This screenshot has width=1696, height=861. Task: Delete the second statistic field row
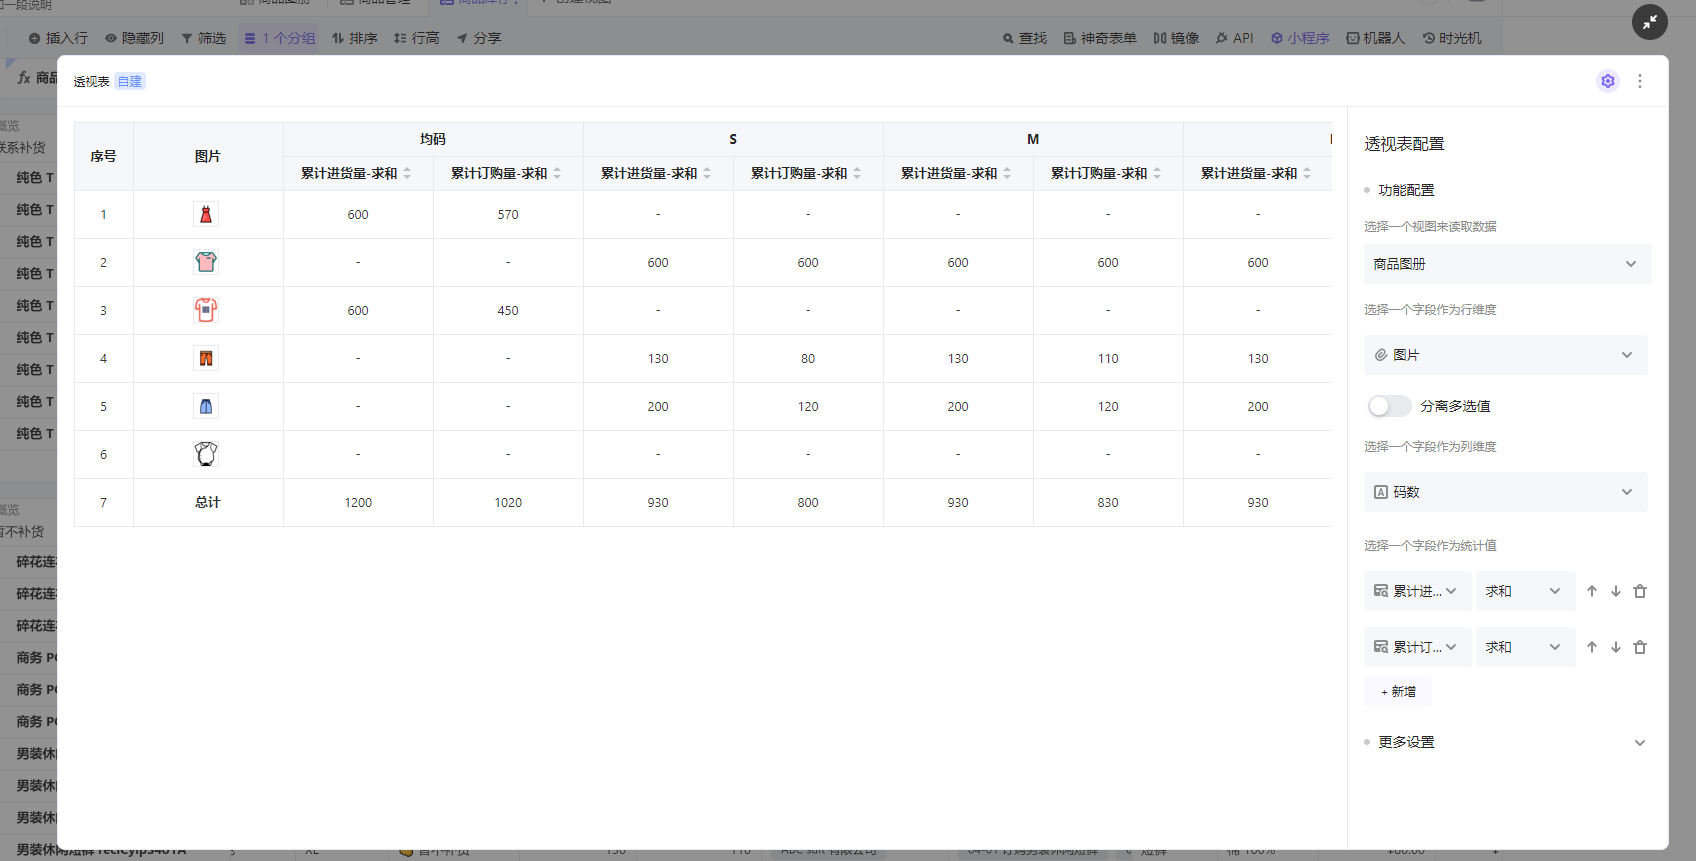[x=1640, y=647]
